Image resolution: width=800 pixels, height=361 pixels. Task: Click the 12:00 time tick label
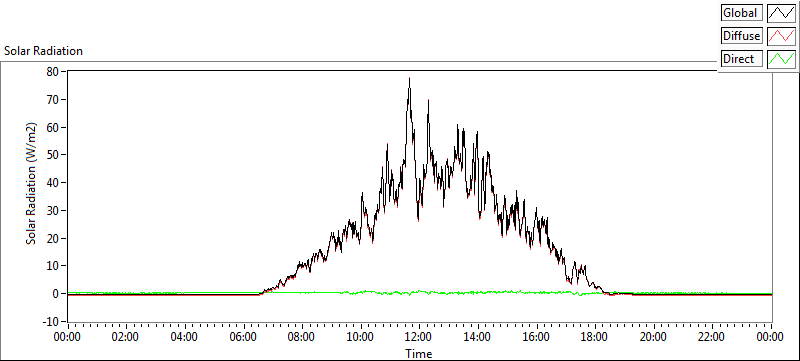click(419, 337)
